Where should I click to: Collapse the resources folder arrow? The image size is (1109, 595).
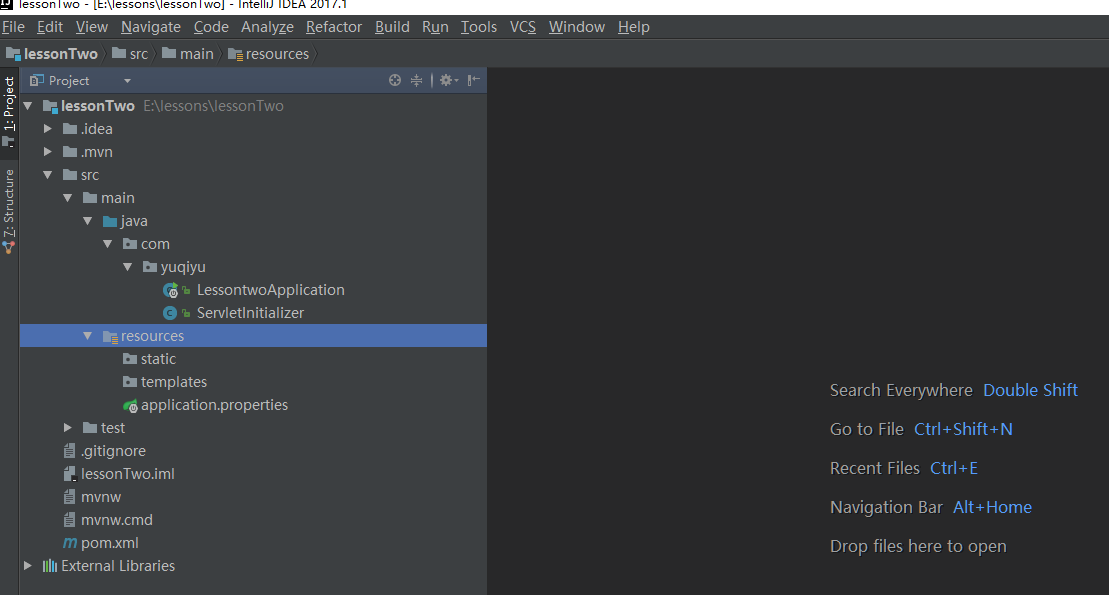pyautogui.click(x=88, y=336)
